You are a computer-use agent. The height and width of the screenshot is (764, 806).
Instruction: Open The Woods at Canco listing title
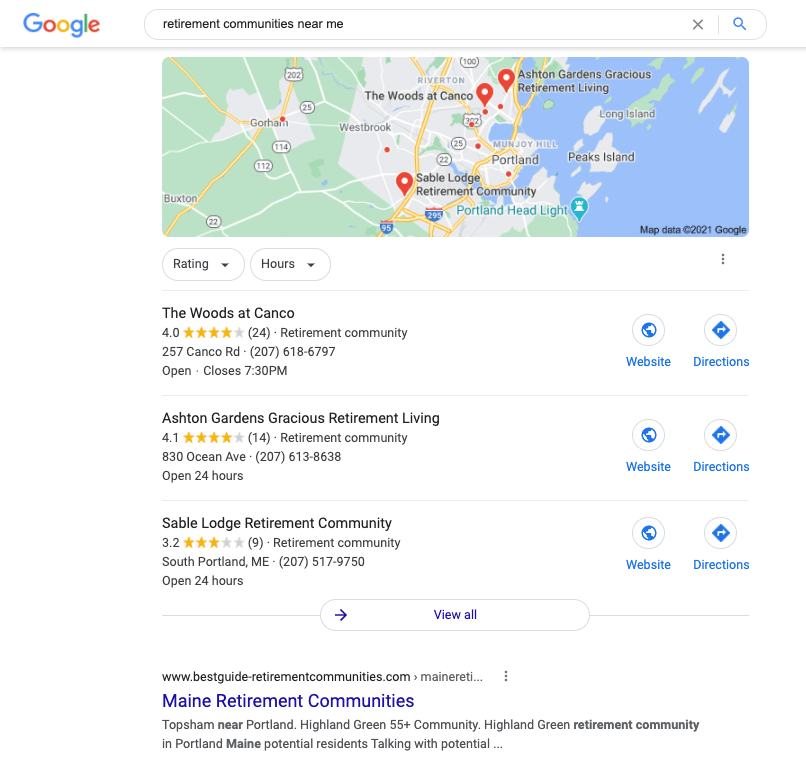tap(228, 313)
